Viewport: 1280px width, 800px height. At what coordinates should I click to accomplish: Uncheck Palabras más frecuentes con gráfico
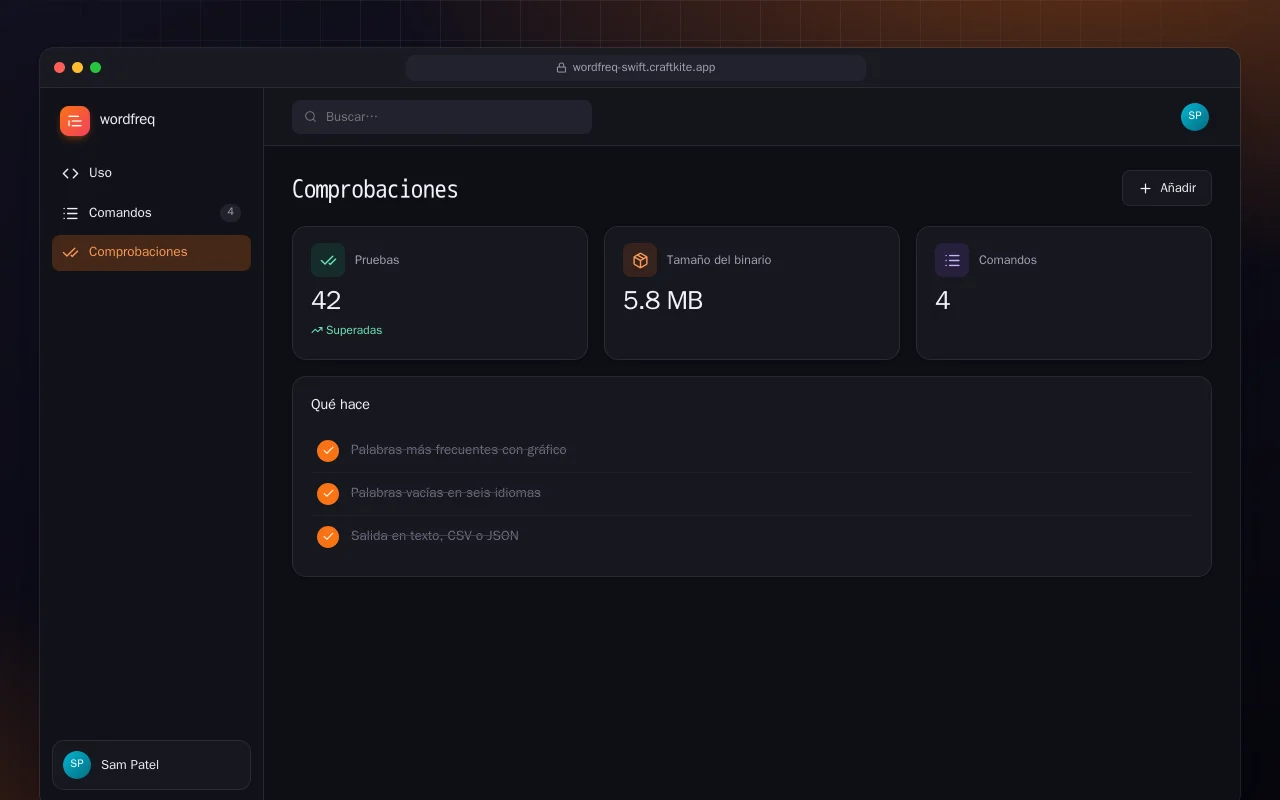(328, 451)
